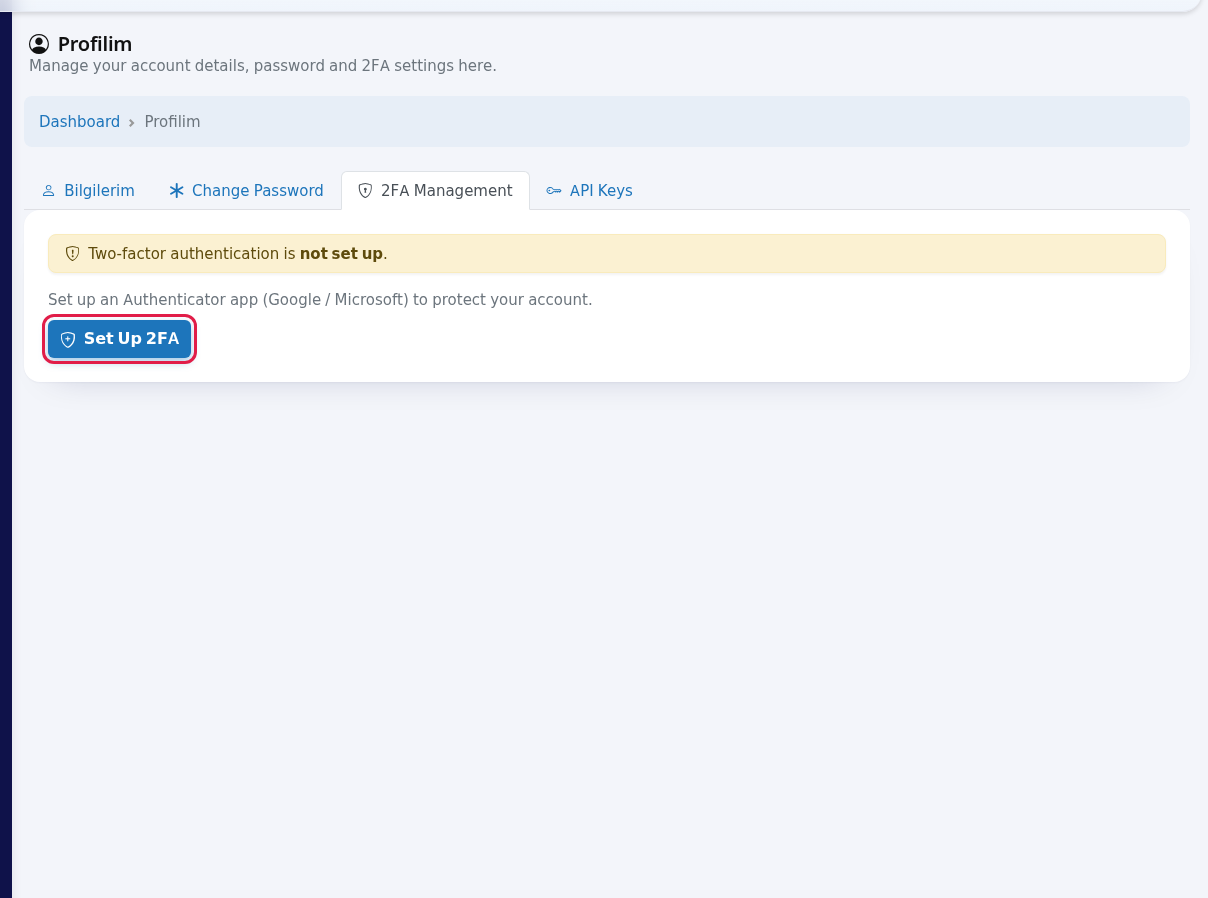Click the 'Manage your account details' subtitle
Viewport: 1208px width, 898px height.
(263, 66)
